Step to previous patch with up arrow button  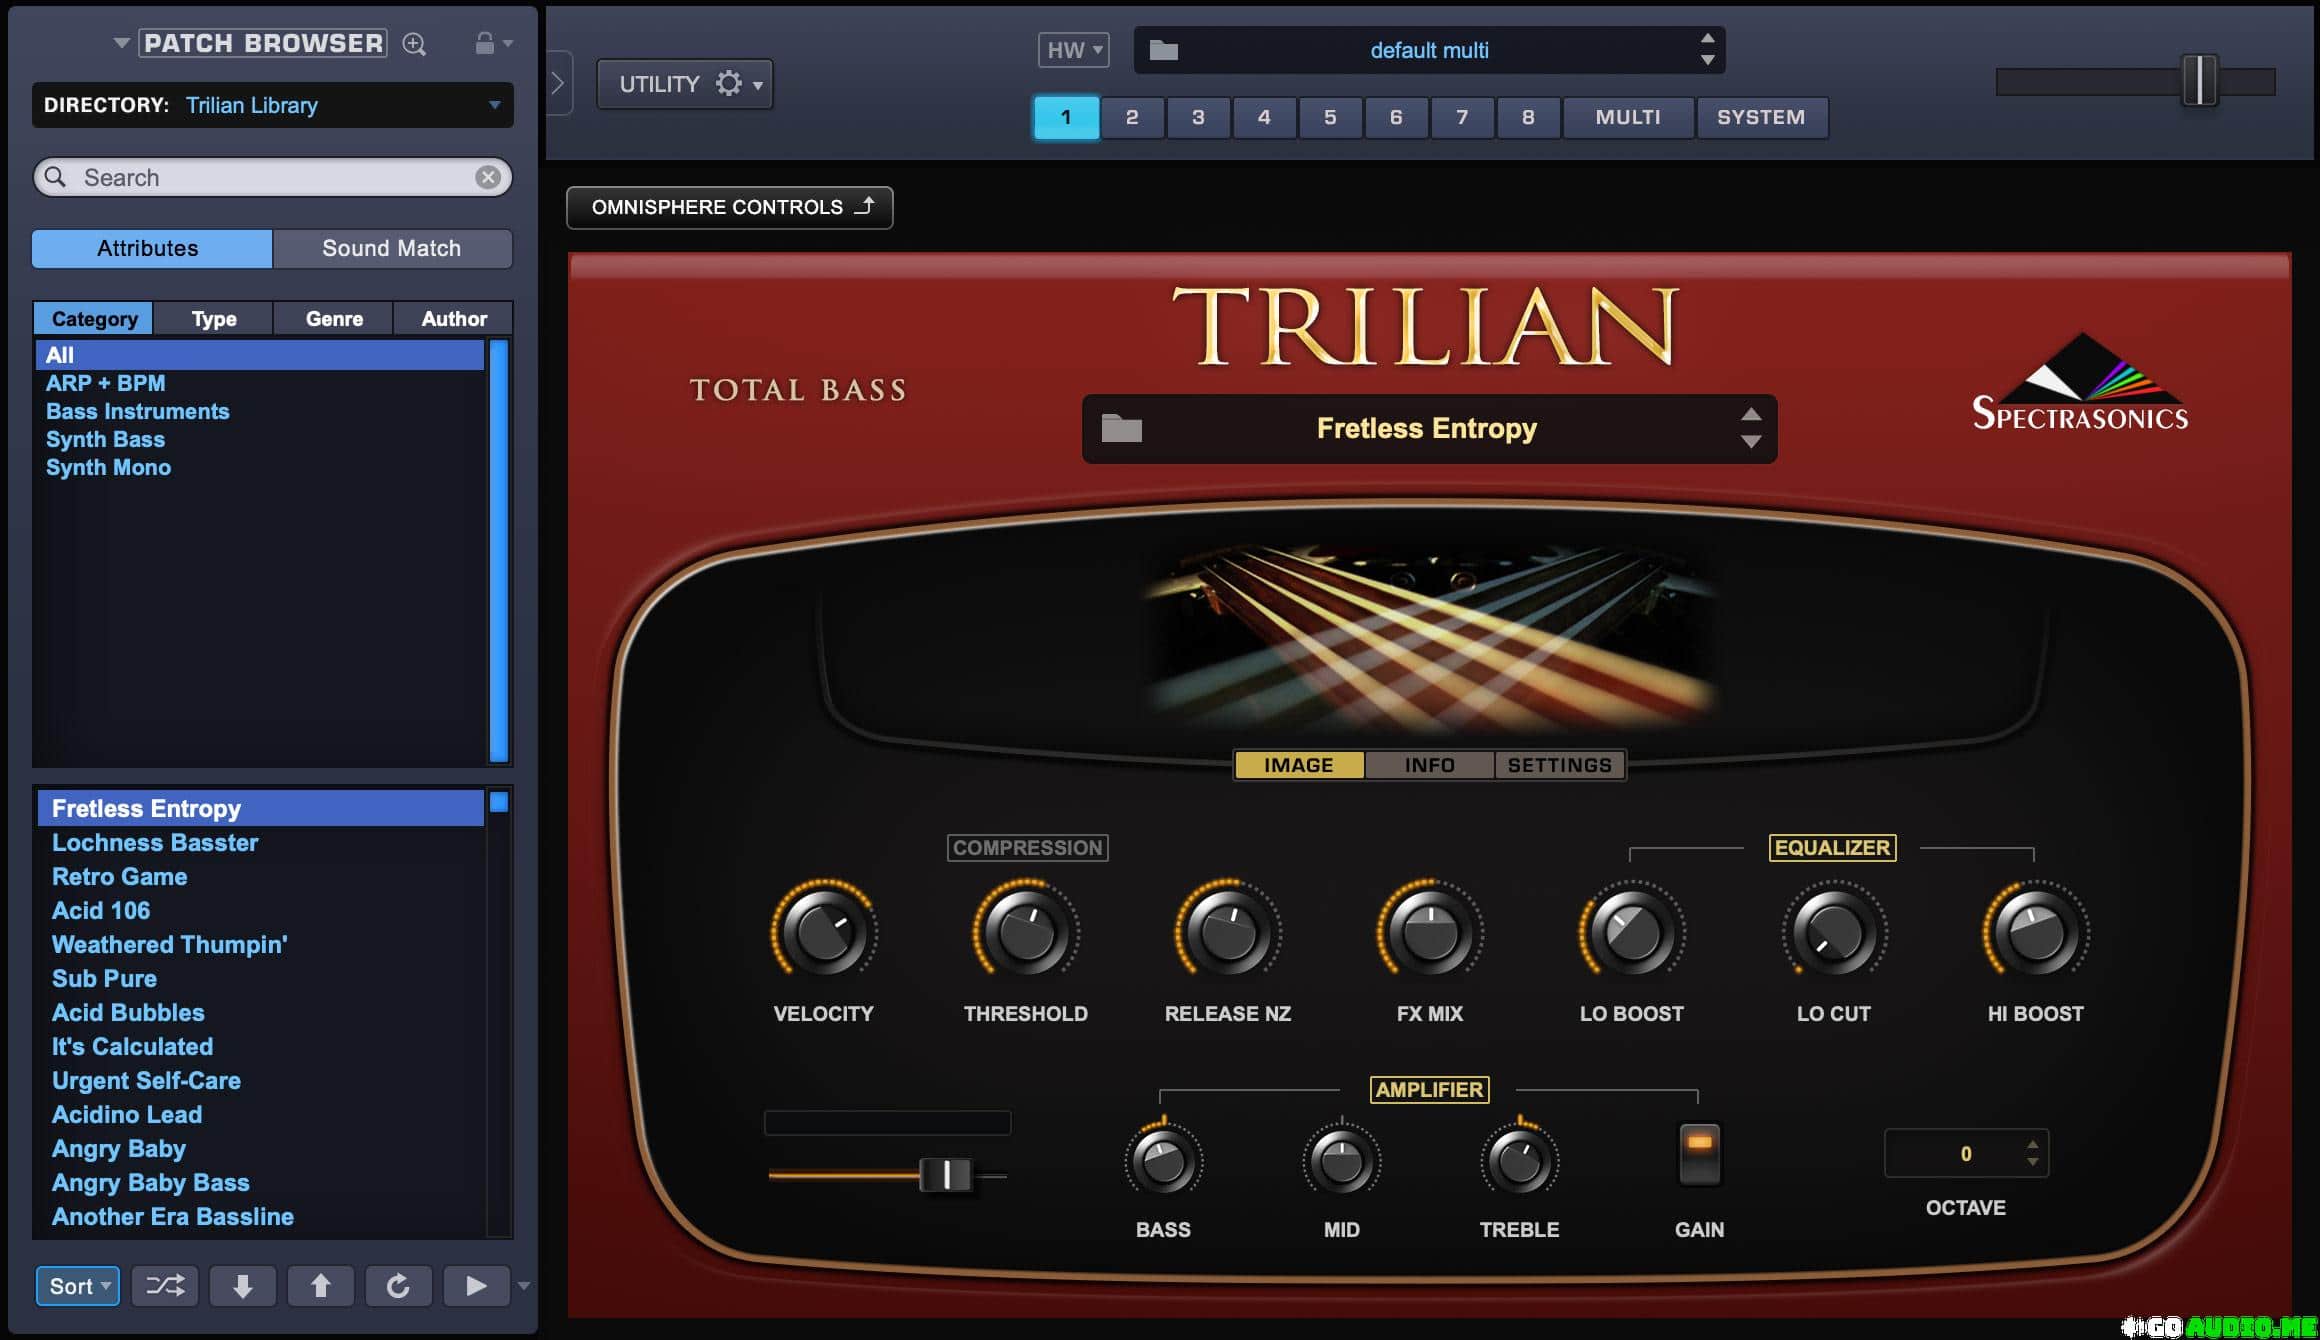tap(321, 1286)
